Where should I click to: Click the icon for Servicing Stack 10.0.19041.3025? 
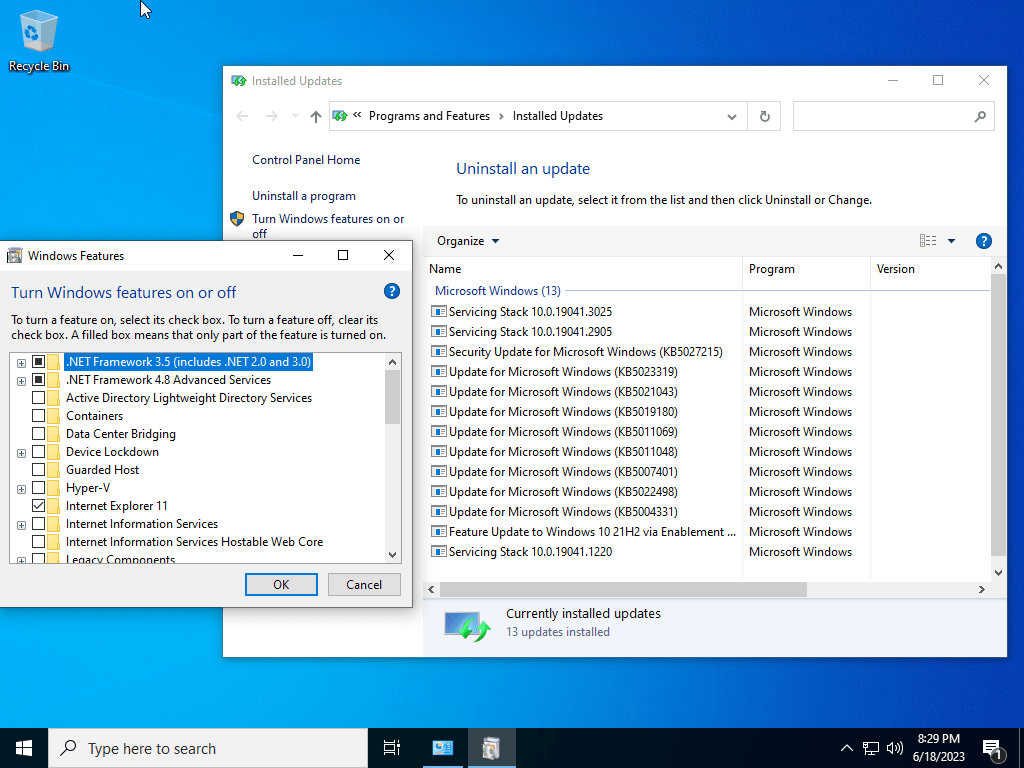tap(439, 312)
